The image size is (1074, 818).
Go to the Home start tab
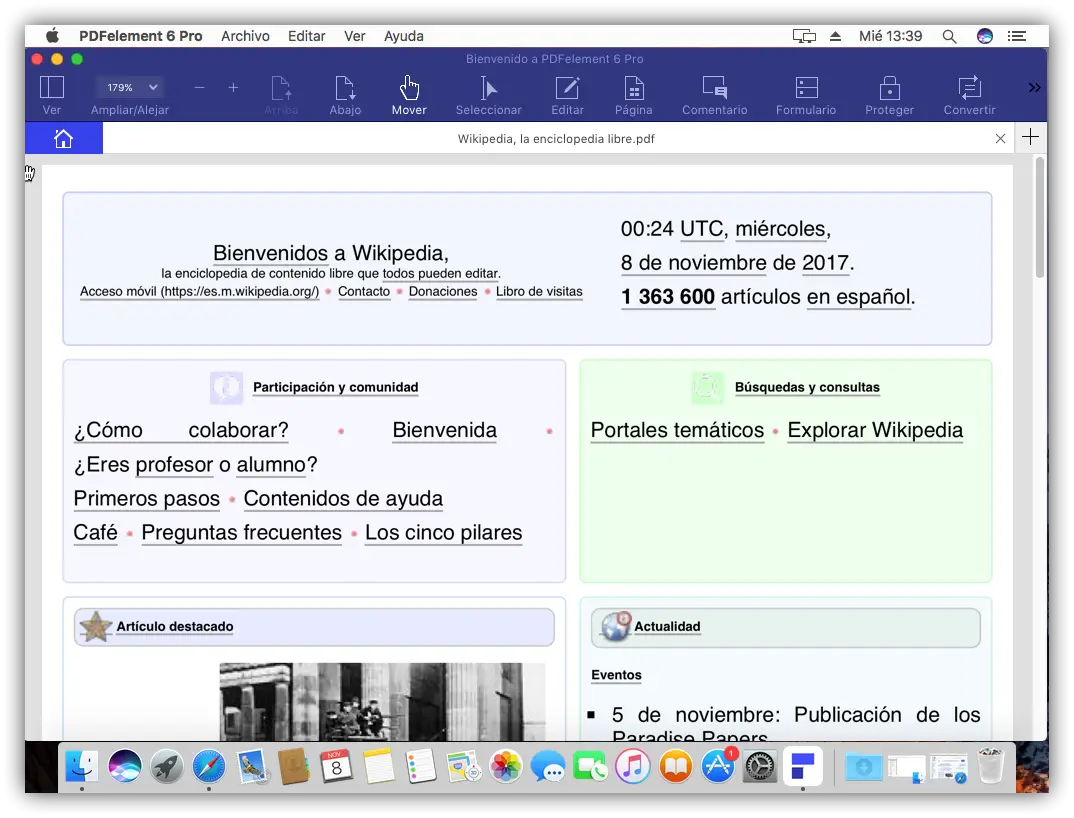[63, 138]
